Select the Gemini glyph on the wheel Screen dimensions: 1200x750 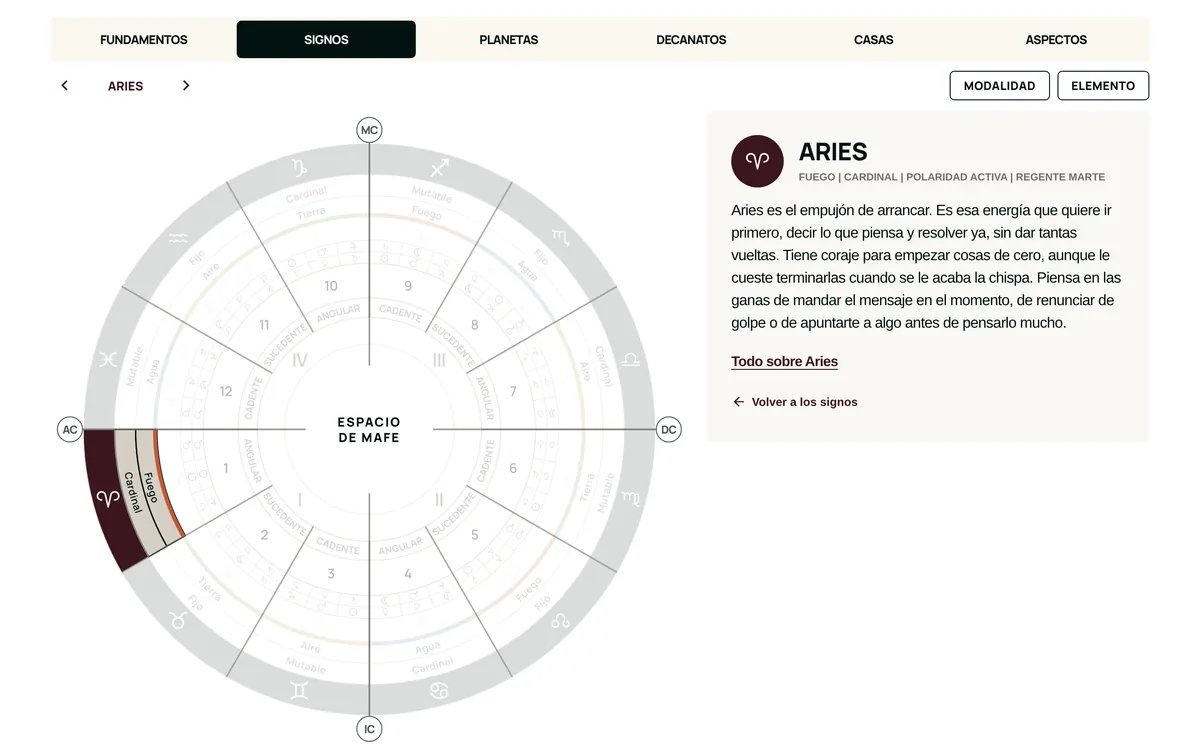coord(299,690)
